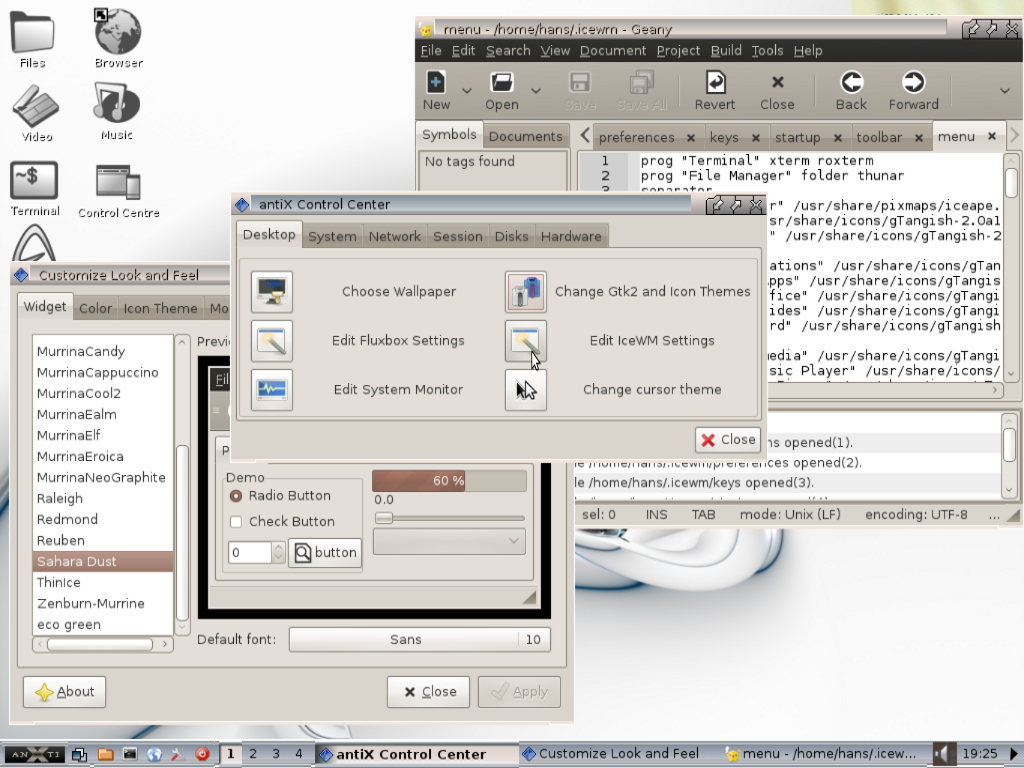
Task: Switch to the preferences tab in Geany
Action: click(x=637, y=137)
